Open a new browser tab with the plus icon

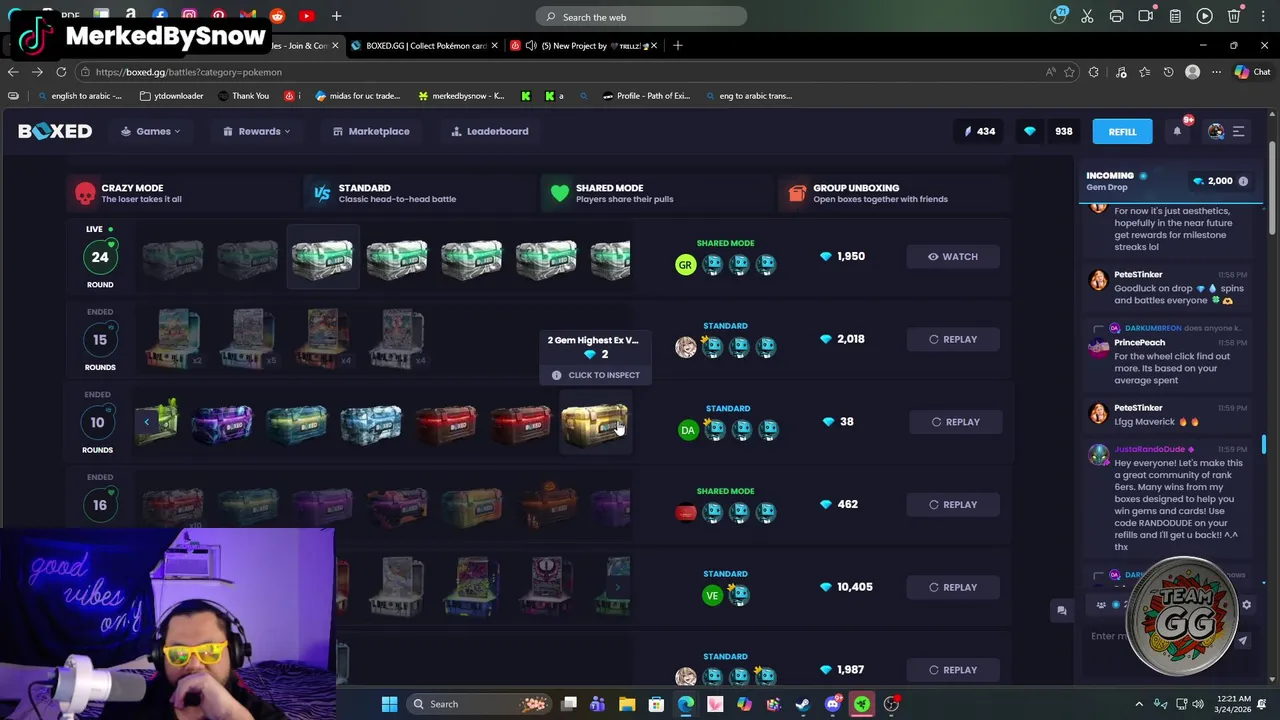pyautogui.click(x=678, y=45)
